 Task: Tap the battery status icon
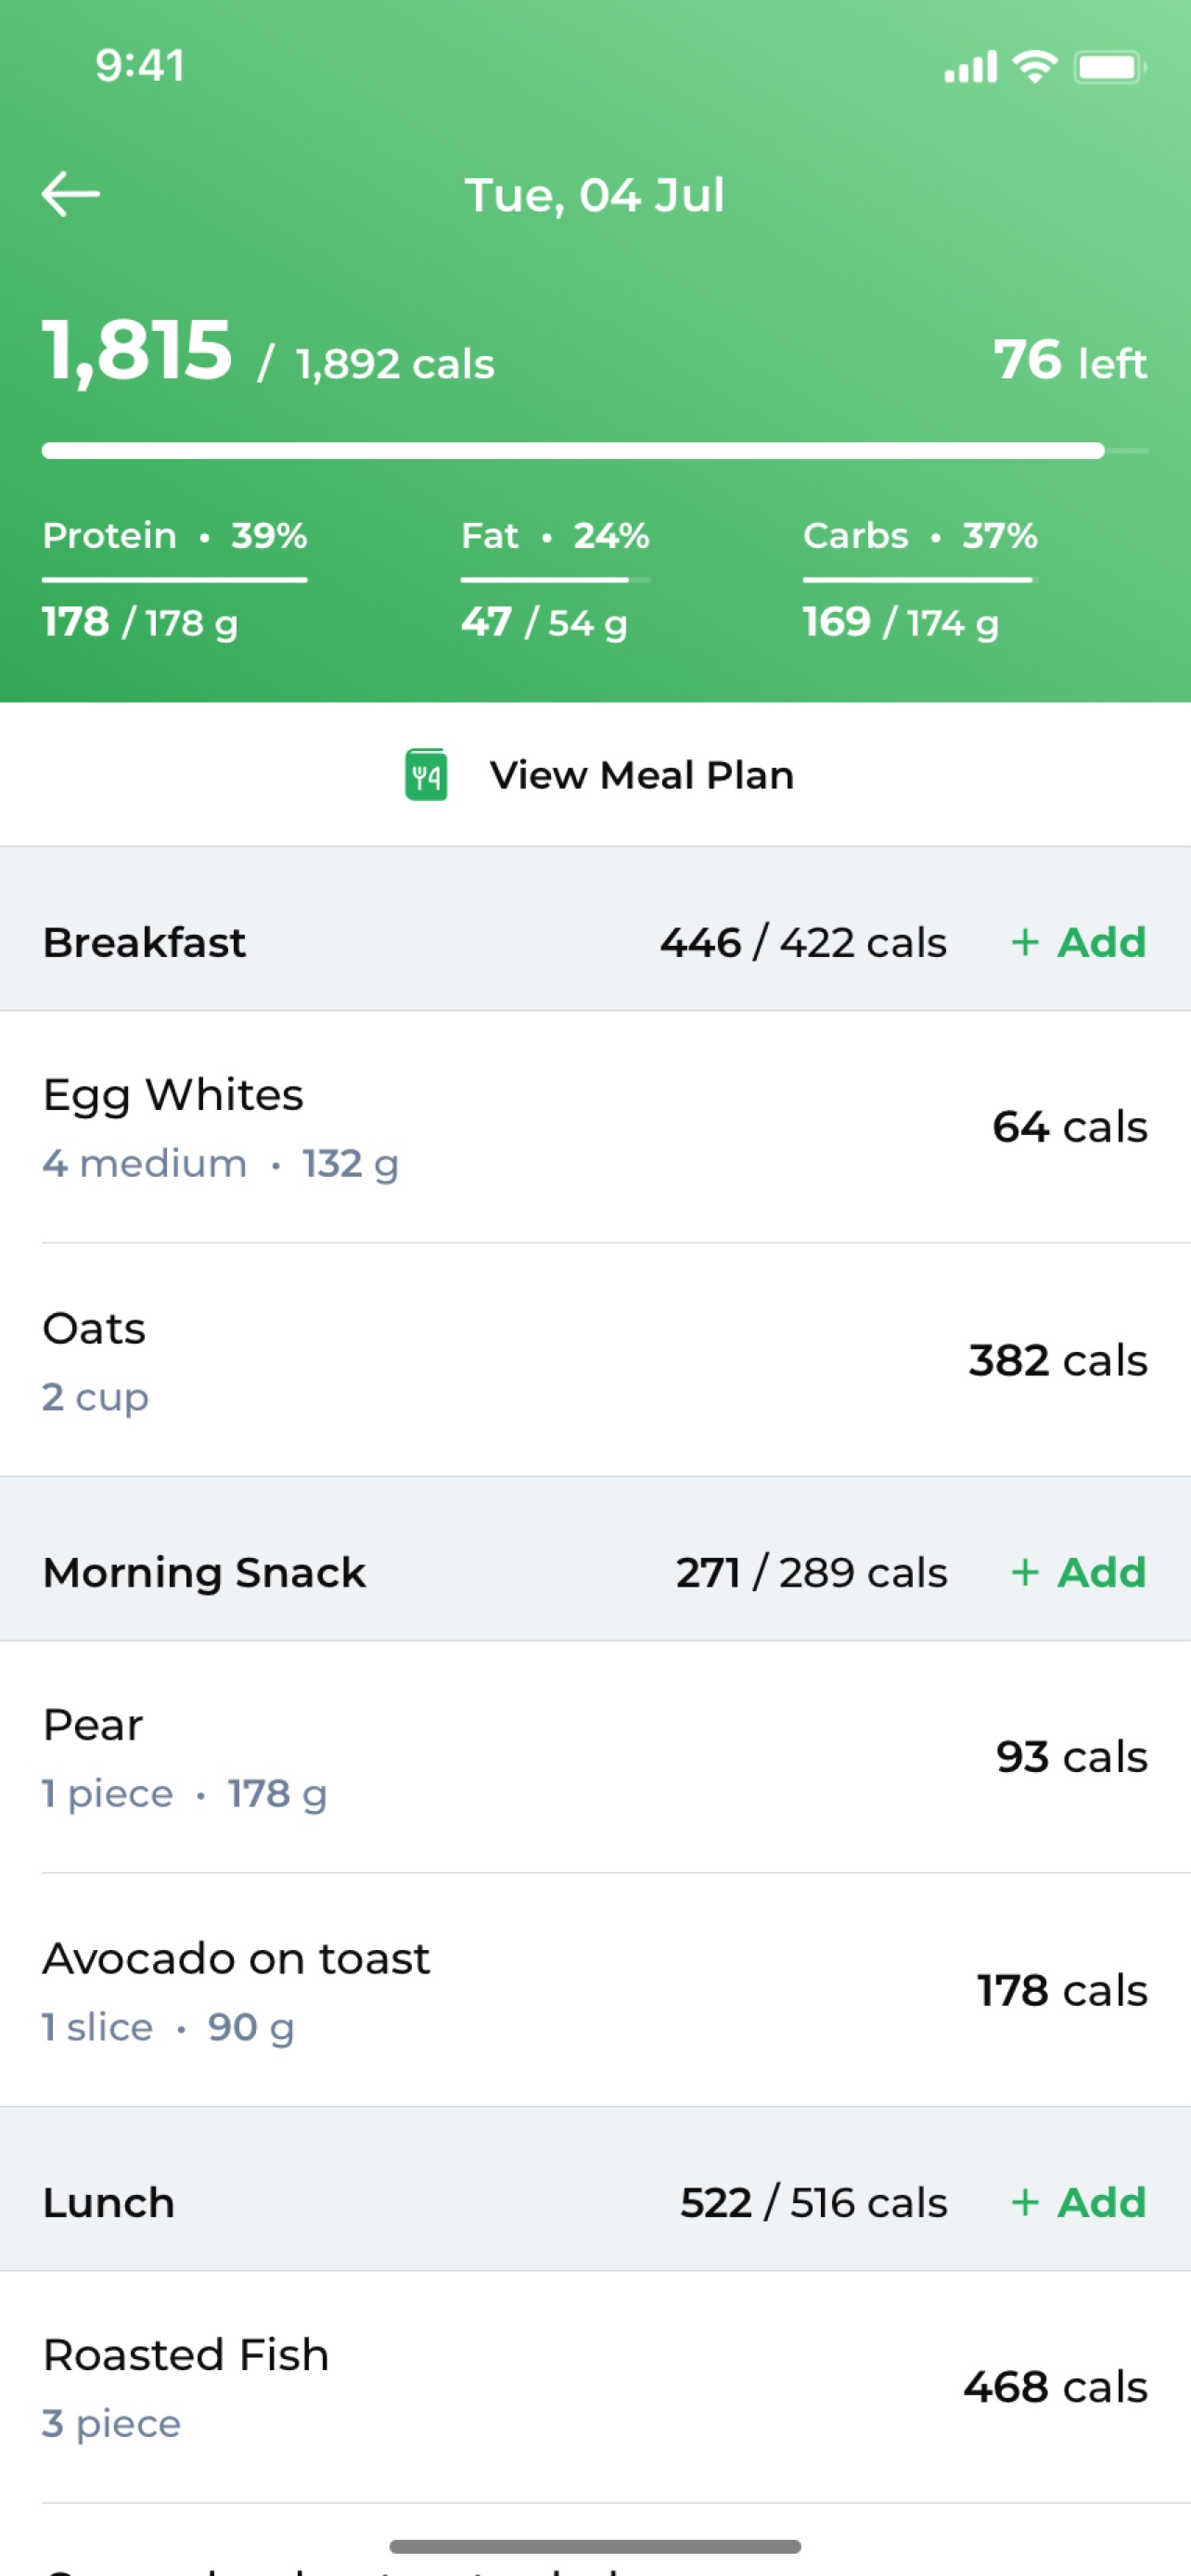(x=1109, y=67)
